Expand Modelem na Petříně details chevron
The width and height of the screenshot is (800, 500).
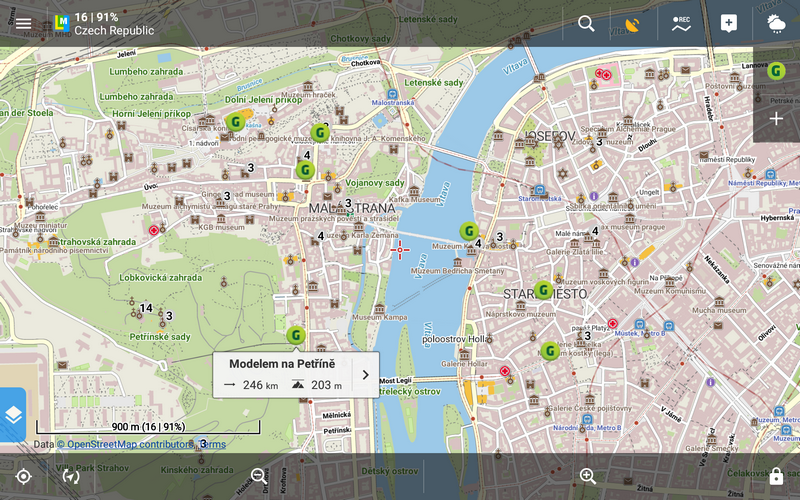click(365, 375)
